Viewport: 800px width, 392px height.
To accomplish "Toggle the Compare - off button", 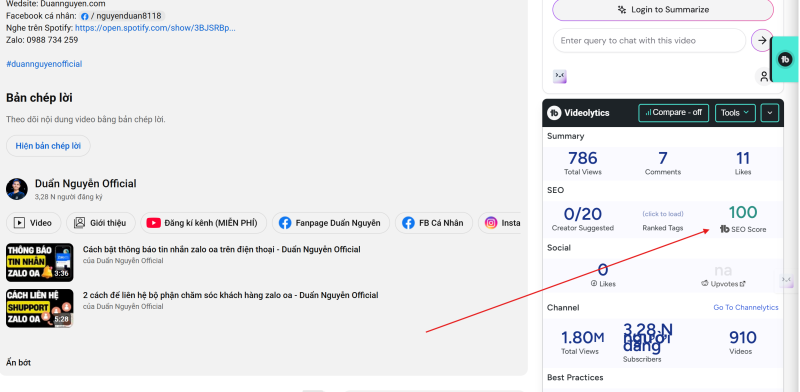I will pyautogui.click(x=673, y=113).
